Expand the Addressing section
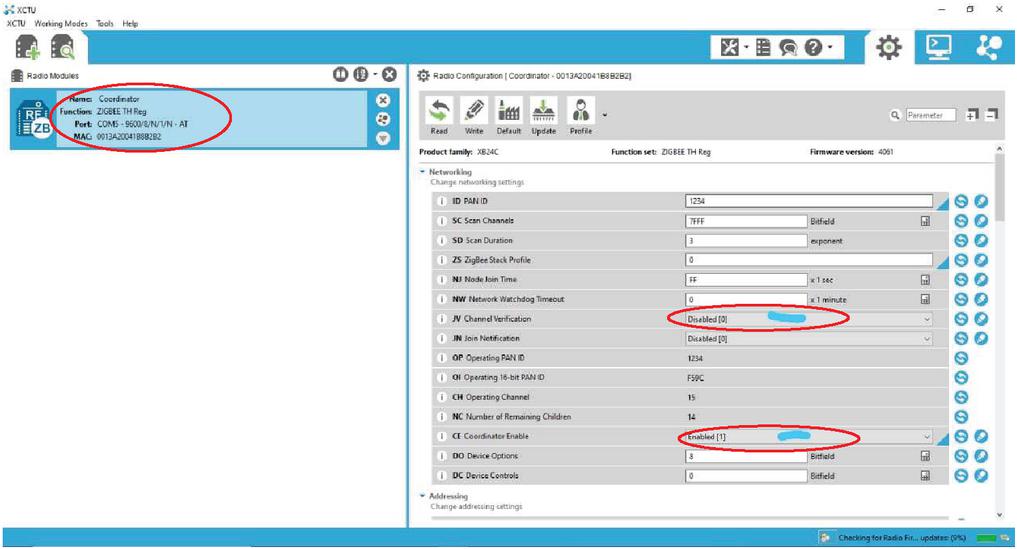 pyautogui.click(x=423, y=496)
